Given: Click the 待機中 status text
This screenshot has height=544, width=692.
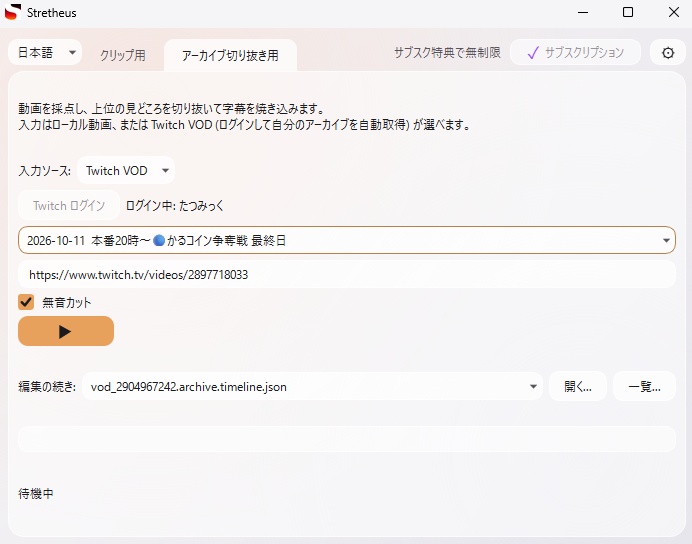Looking at the screenshot, I should [36, 493].
